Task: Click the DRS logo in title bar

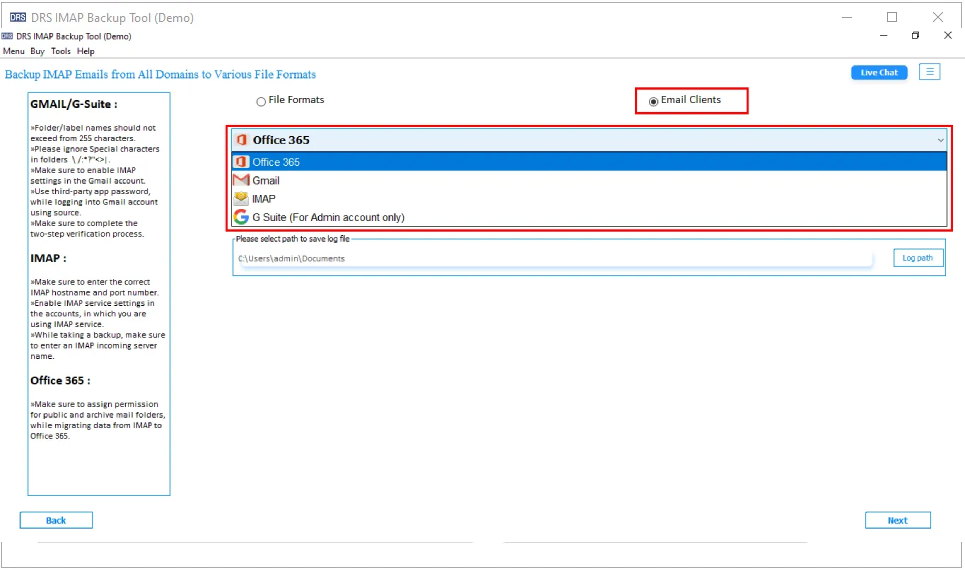Action: pos(18,17)
